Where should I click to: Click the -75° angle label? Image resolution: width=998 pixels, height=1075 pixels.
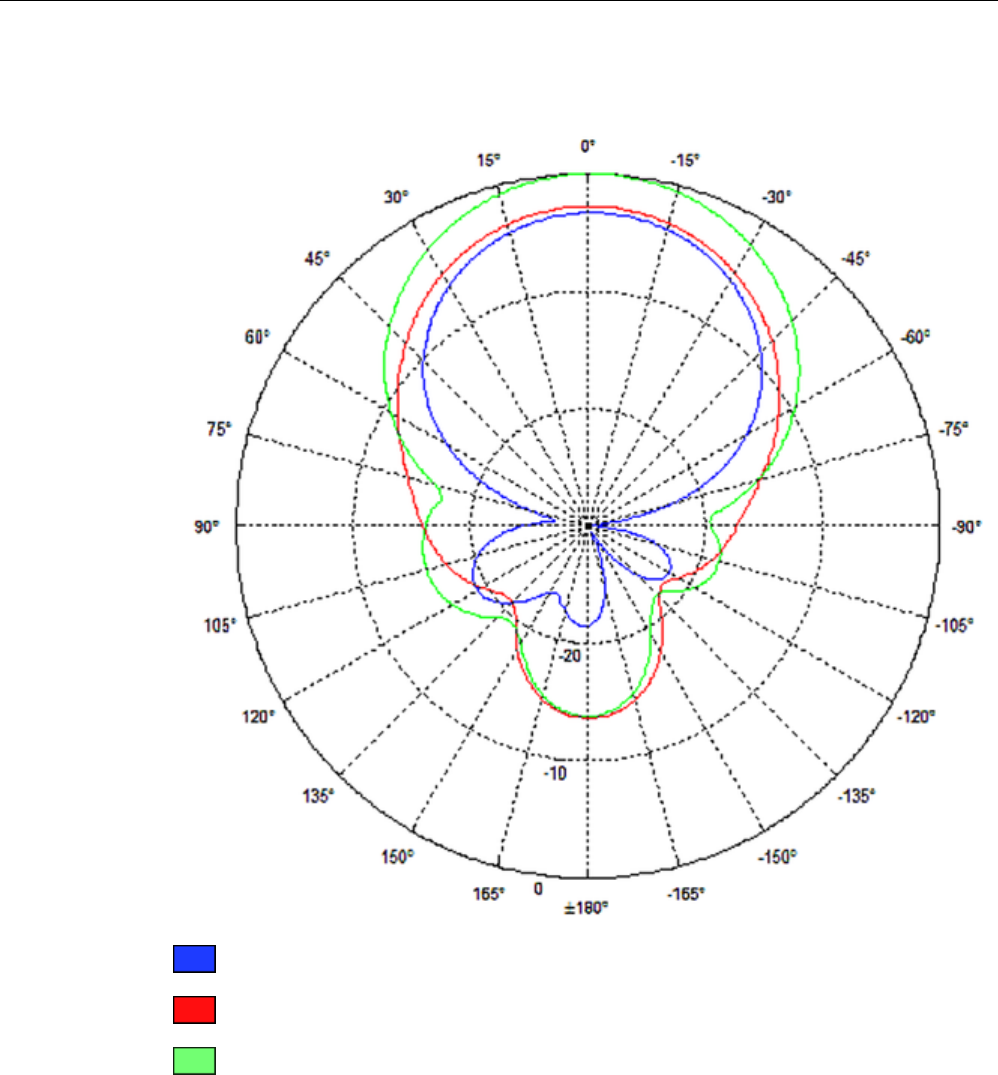coord(953,429)
